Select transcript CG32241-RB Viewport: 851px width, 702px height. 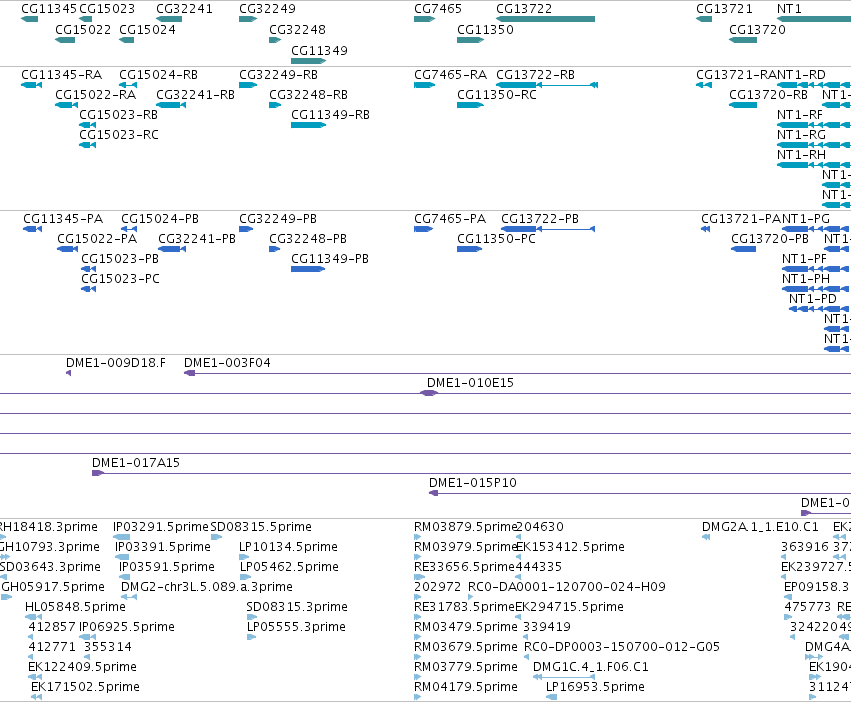[x=171, y=105]
